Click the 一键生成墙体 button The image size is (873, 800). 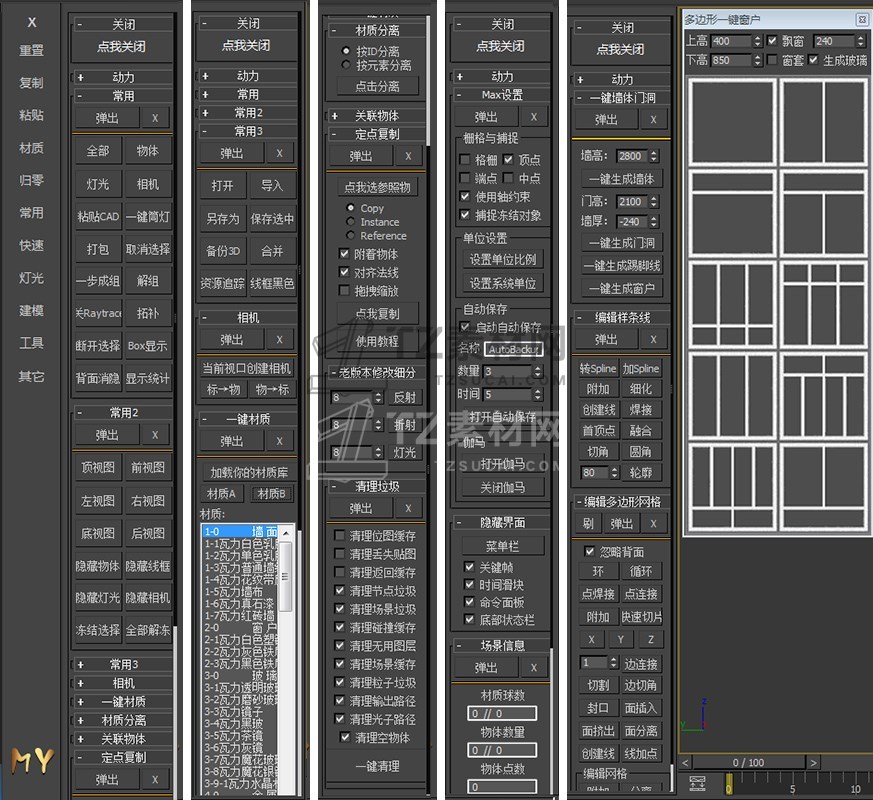(620, 179)
